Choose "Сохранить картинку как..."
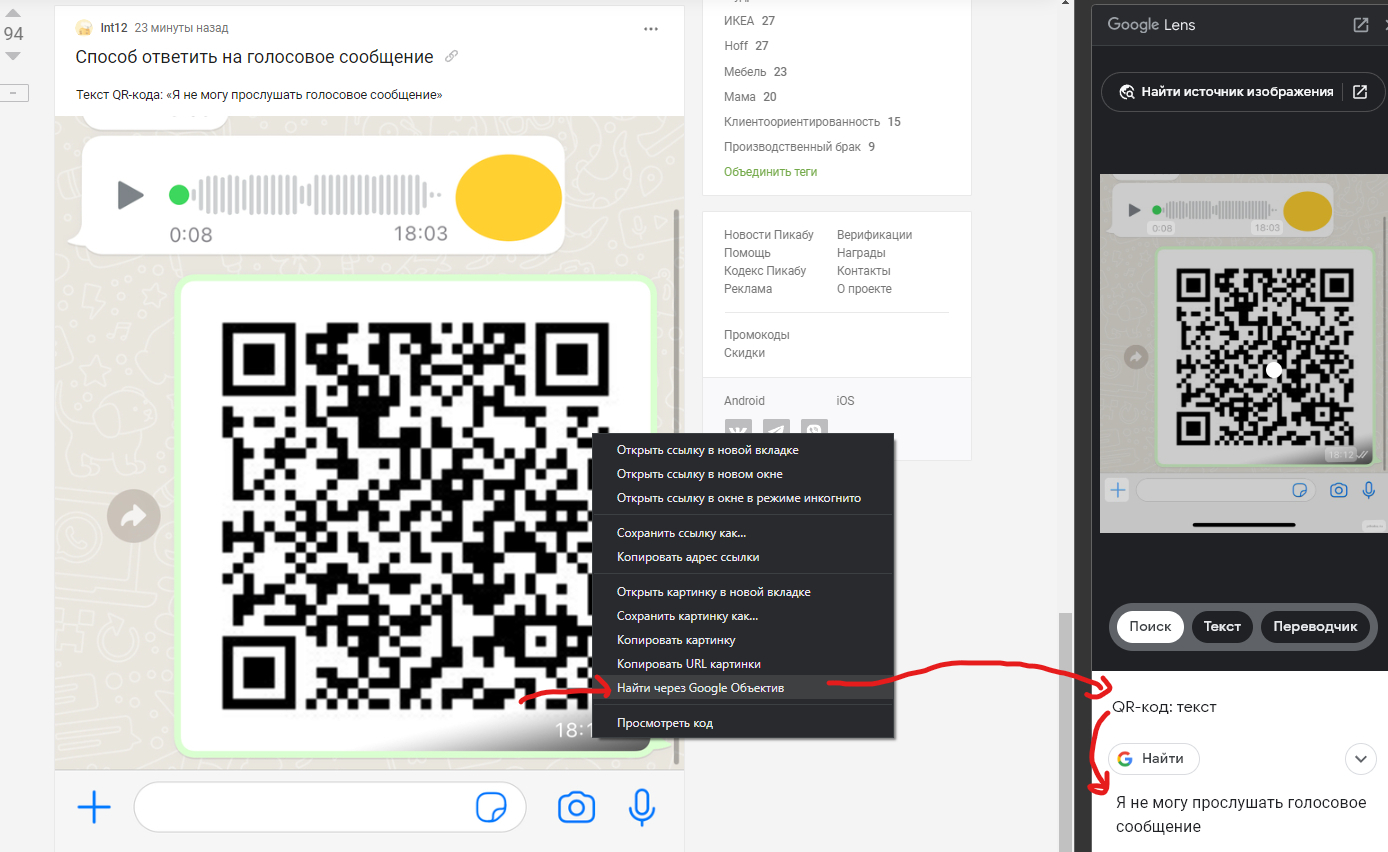Viewport: 1388px width, 852px height. point(742,616)
